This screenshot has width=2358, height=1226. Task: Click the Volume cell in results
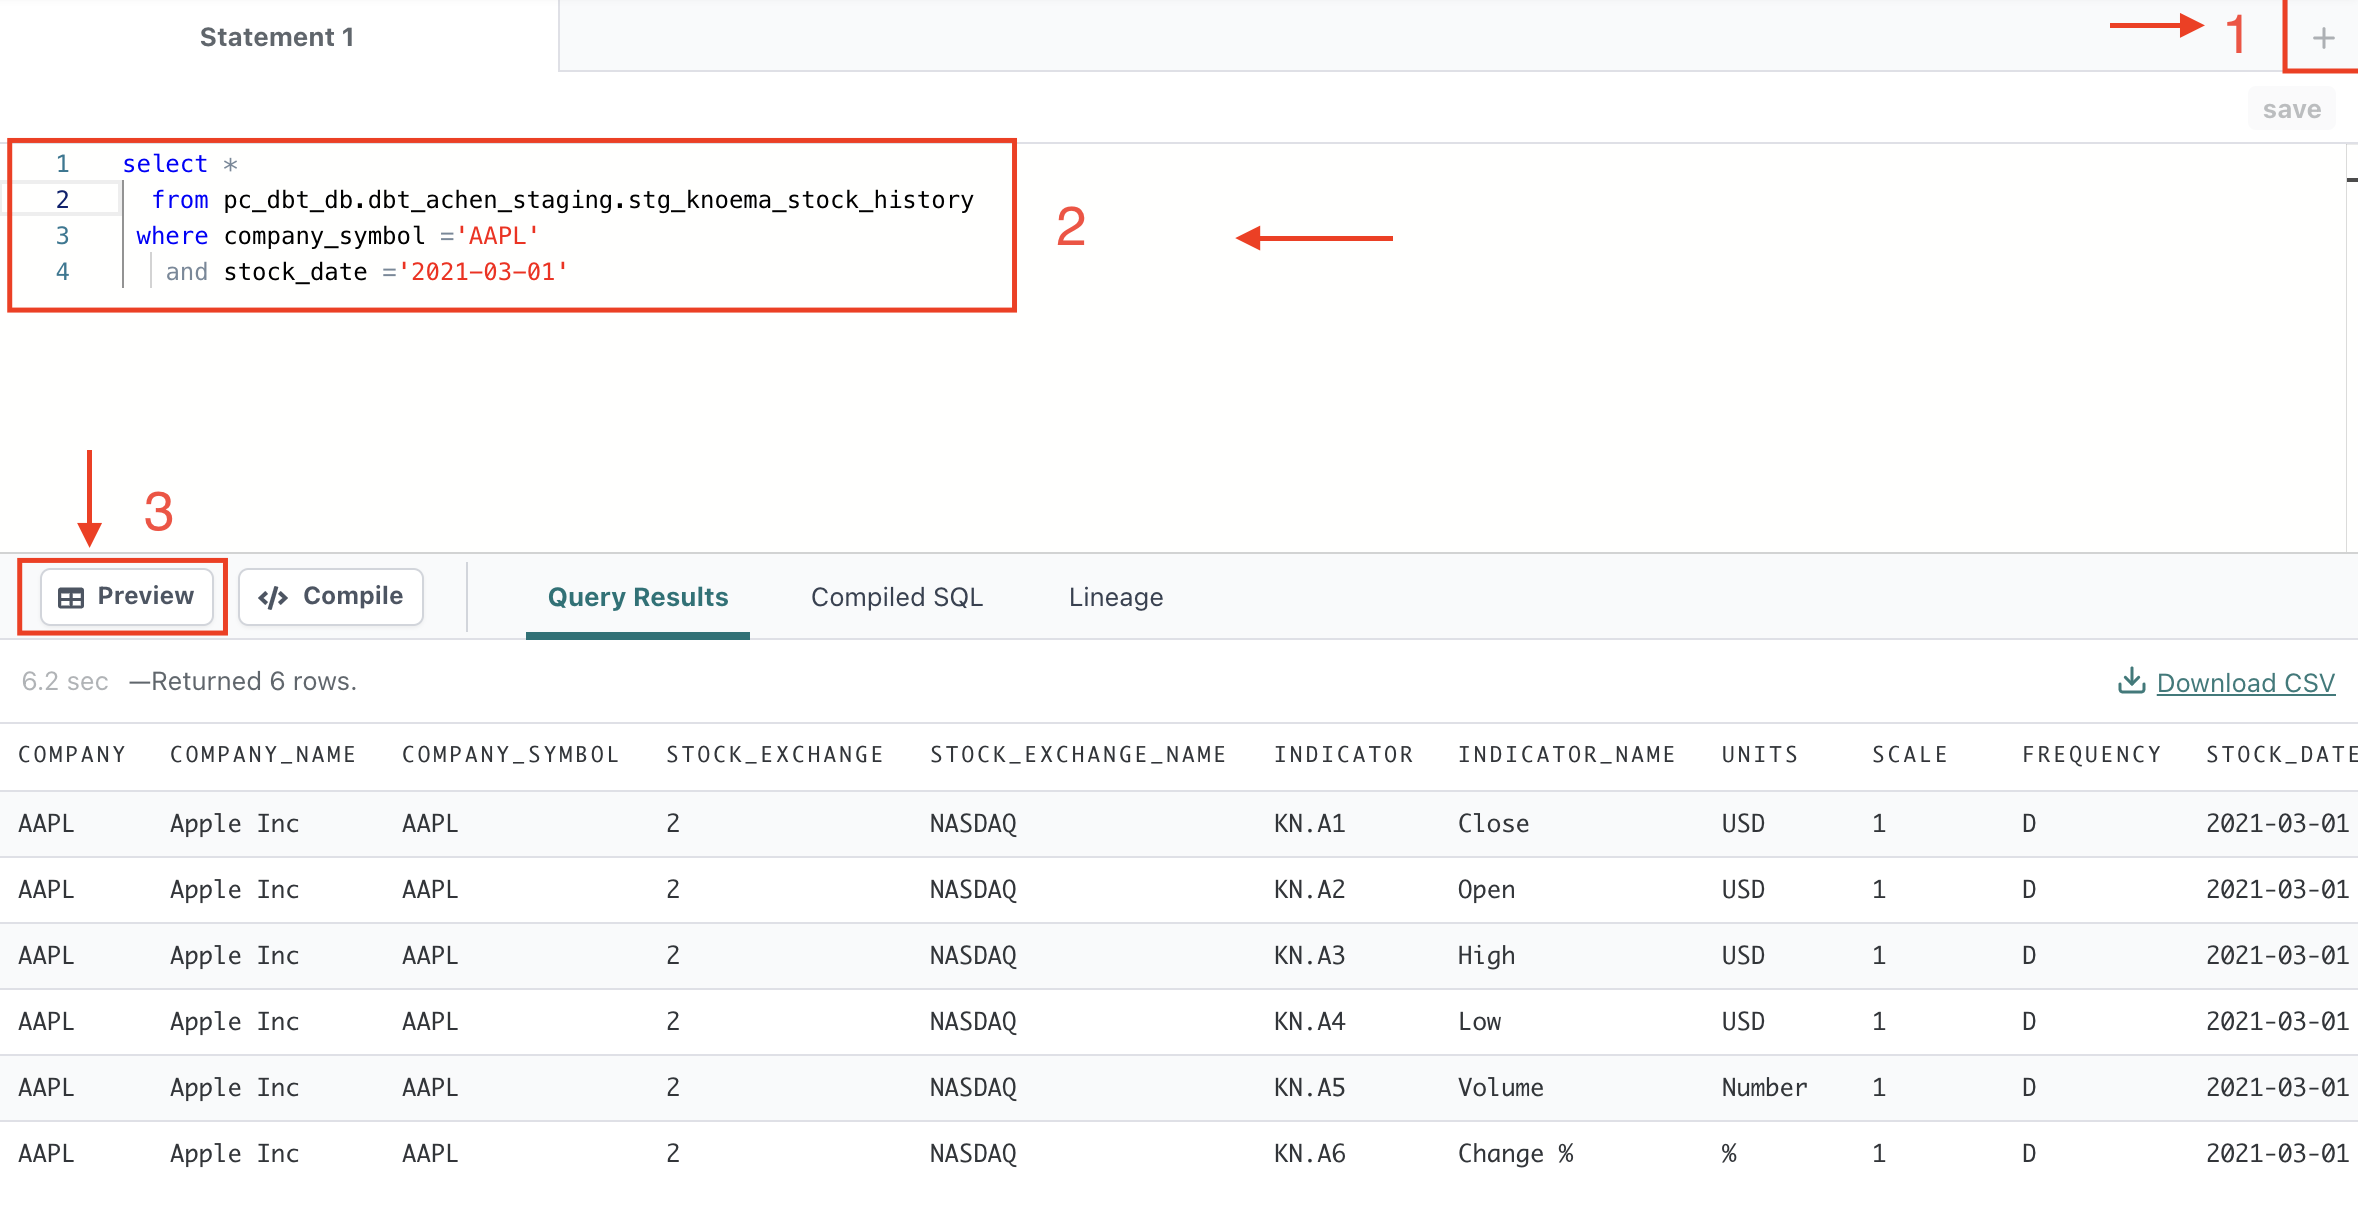pyautogui.click(x=1500, y=1087)
